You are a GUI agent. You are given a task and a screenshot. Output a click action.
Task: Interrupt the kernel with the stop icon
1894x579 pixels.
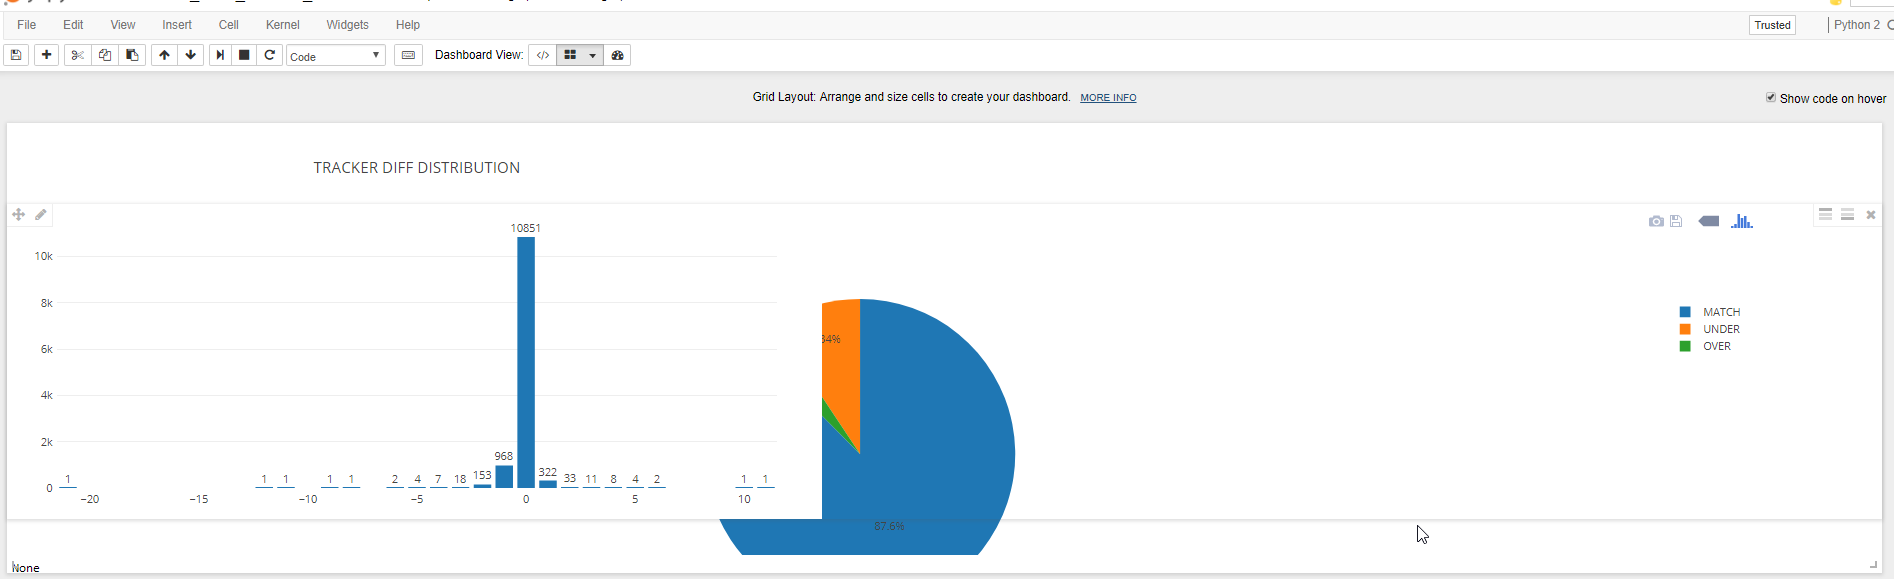tap(244, 55)
